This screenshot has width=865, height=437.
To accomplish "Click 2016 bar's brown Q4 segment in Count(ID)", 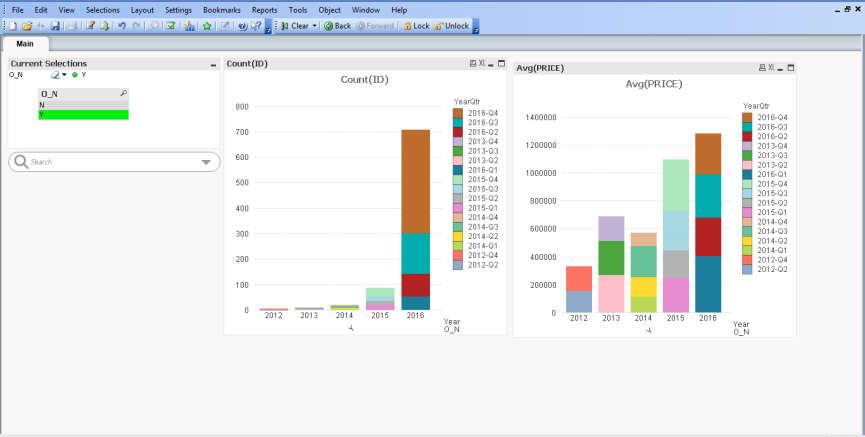I will pos(415,182).
